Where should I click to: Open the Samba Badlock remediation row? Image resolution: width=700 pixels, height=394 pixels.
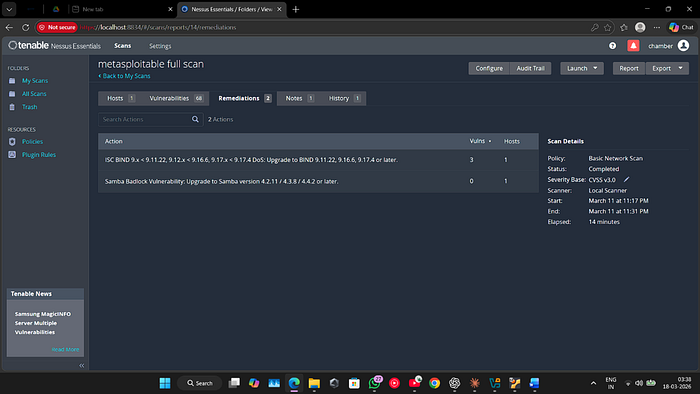pos(318,181)
